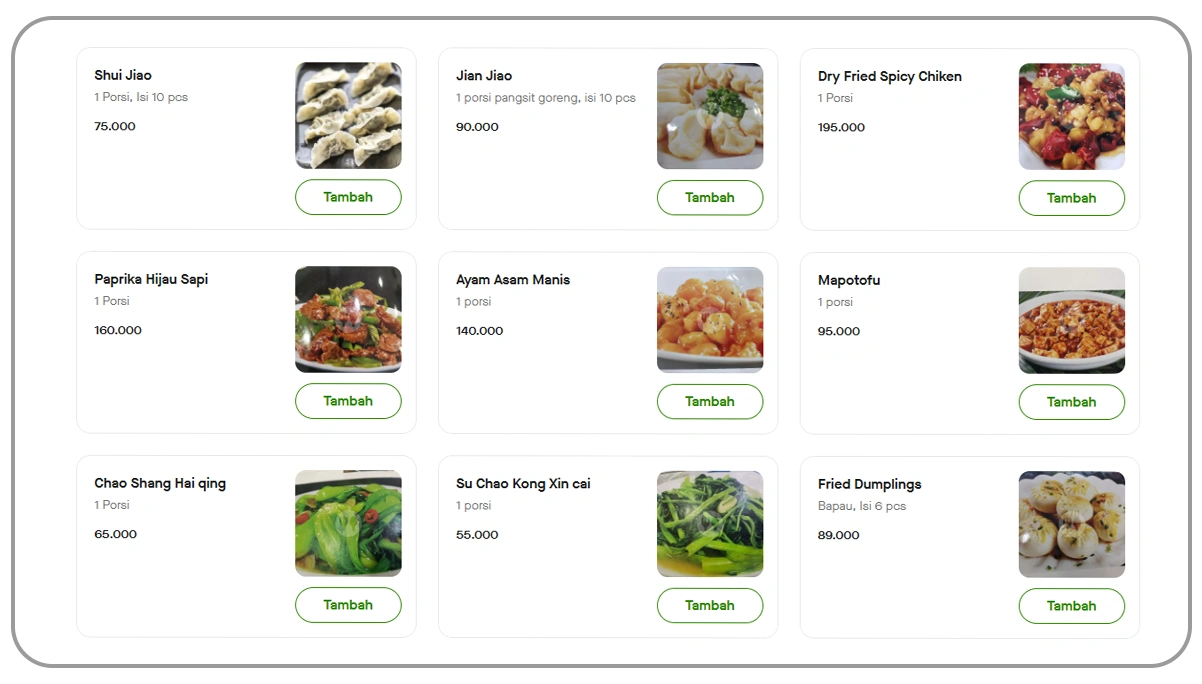View the Jian Jiao food image
This screenshot has height=684, width=1202.
click(x=709, y=116)
